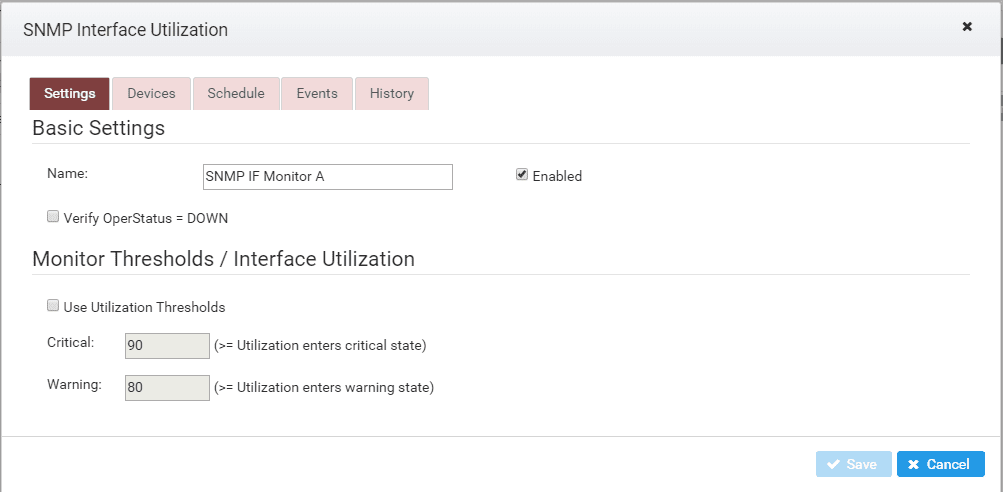
Task: Open the Schedule tab
Action: [236, 93]
